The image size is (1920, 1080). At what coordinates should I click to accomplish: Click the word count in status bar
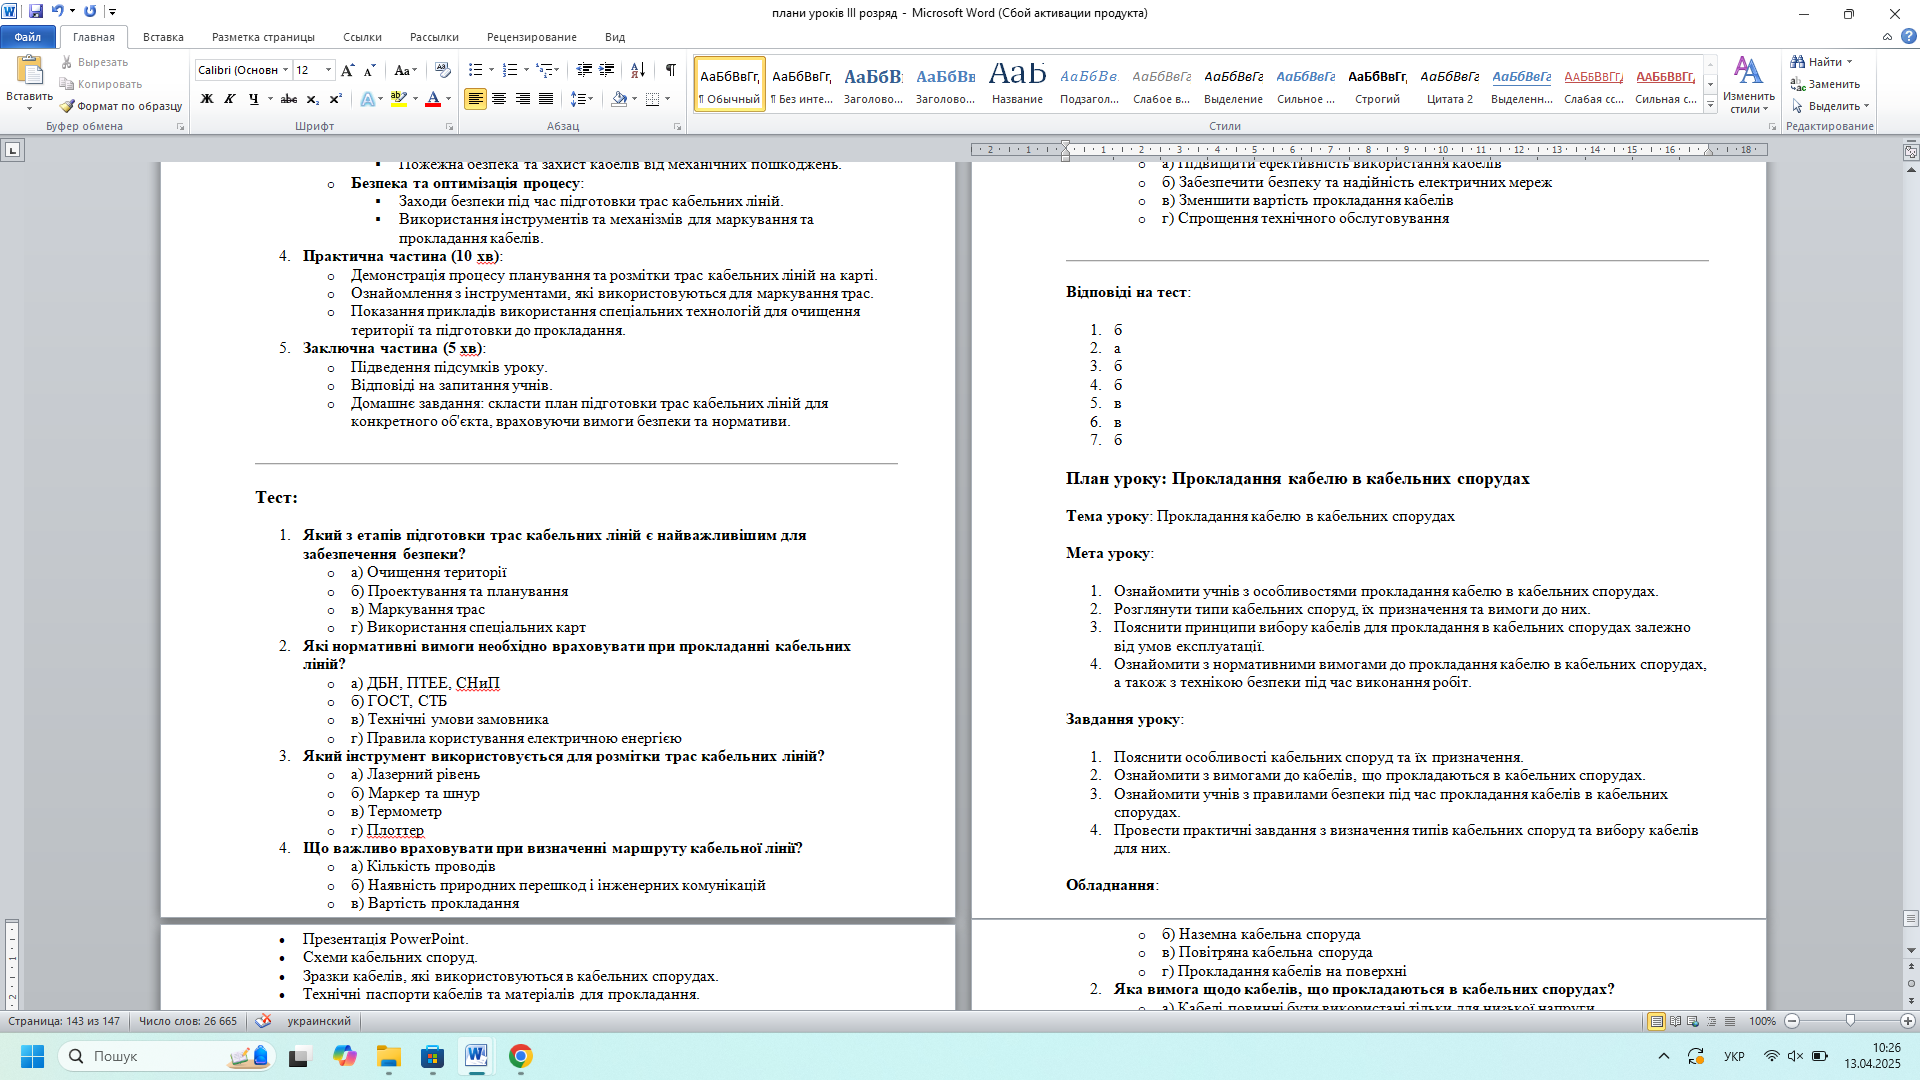pyautogui.click(x=188, y=1021)
